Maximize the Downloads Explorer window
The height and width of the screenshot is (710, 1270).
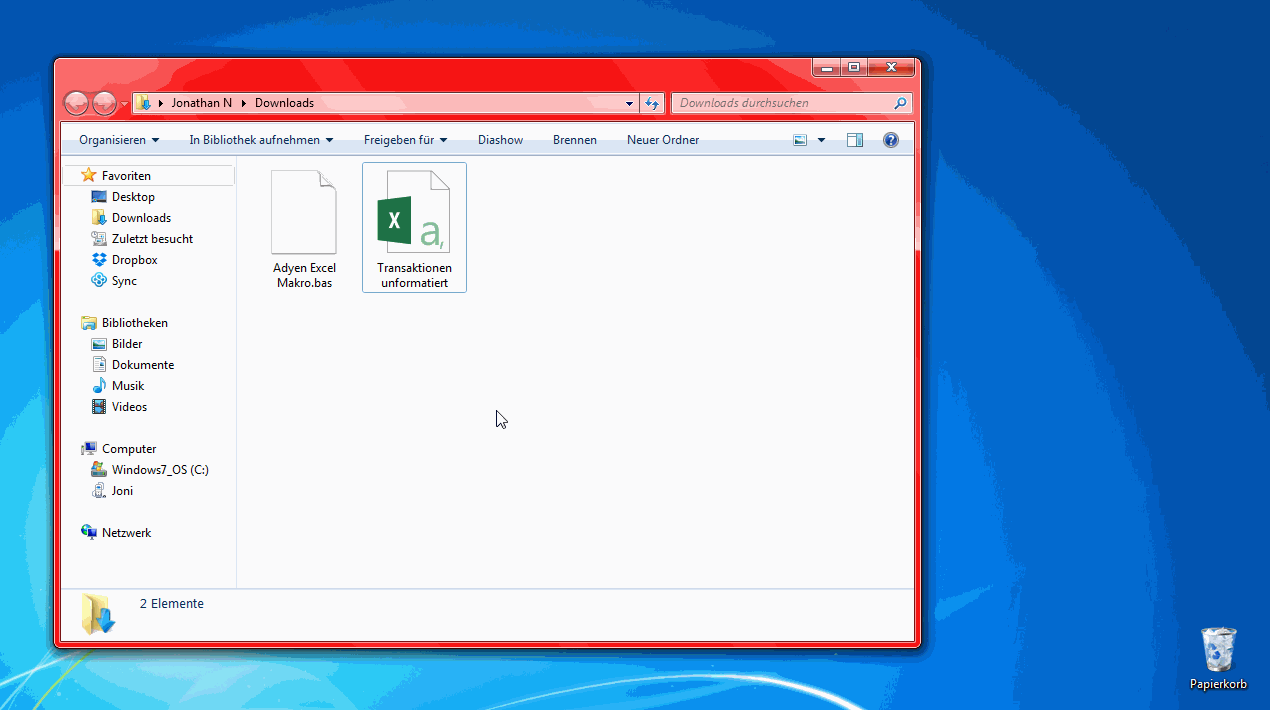(853, 67)
